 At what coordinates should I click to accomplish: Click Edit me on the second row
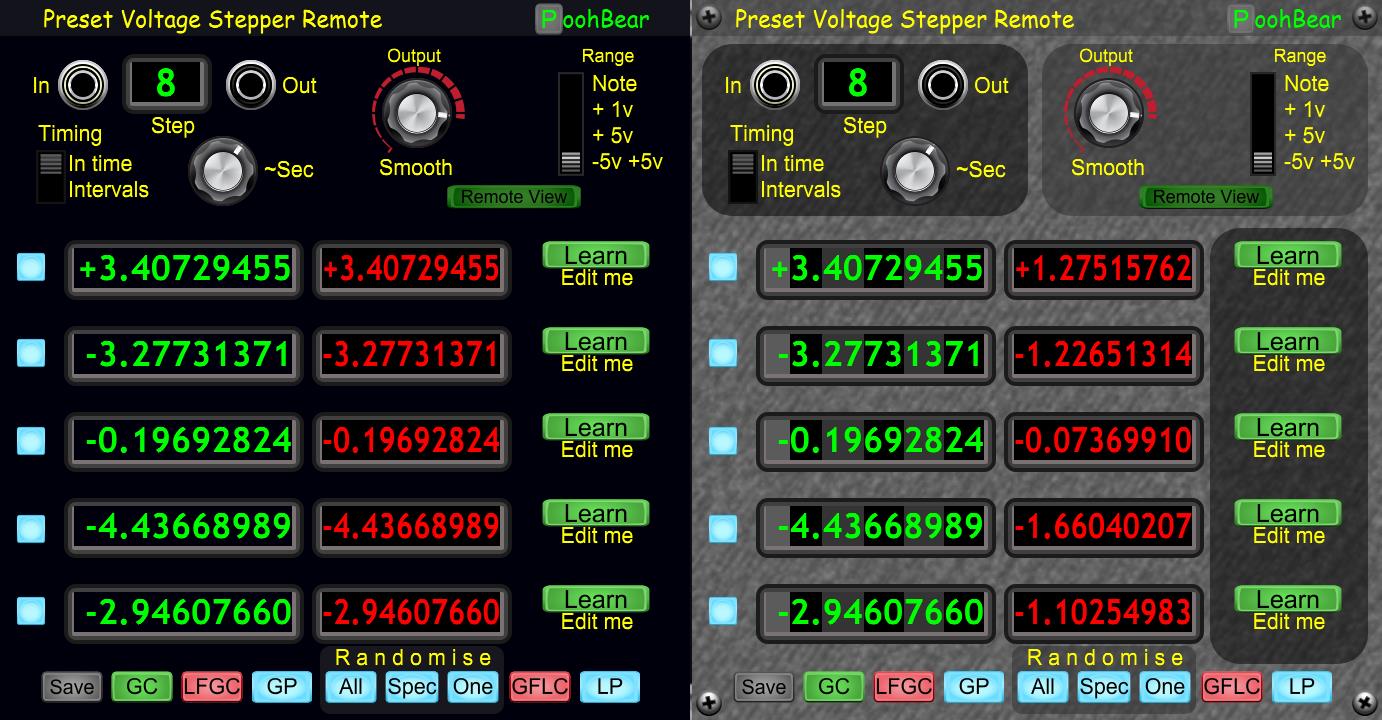pos(596,364)
